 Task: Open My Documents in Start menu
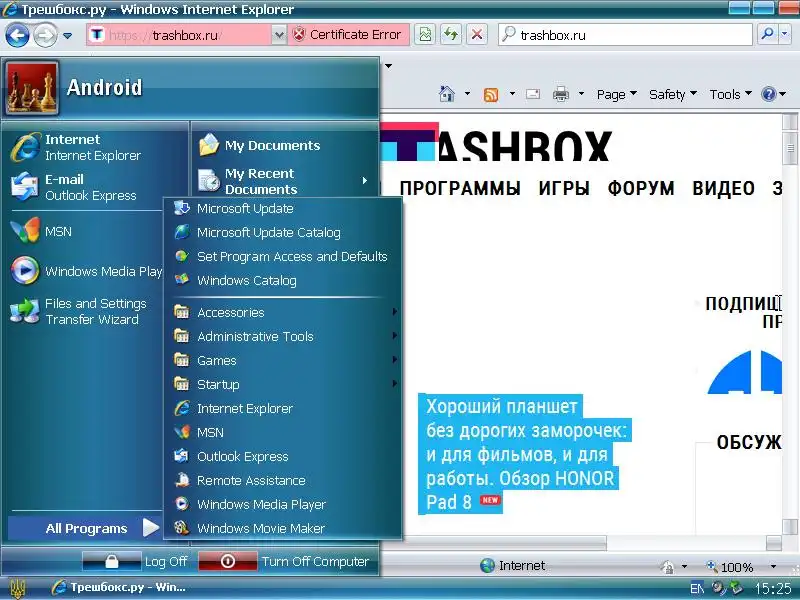click(285, 145)
